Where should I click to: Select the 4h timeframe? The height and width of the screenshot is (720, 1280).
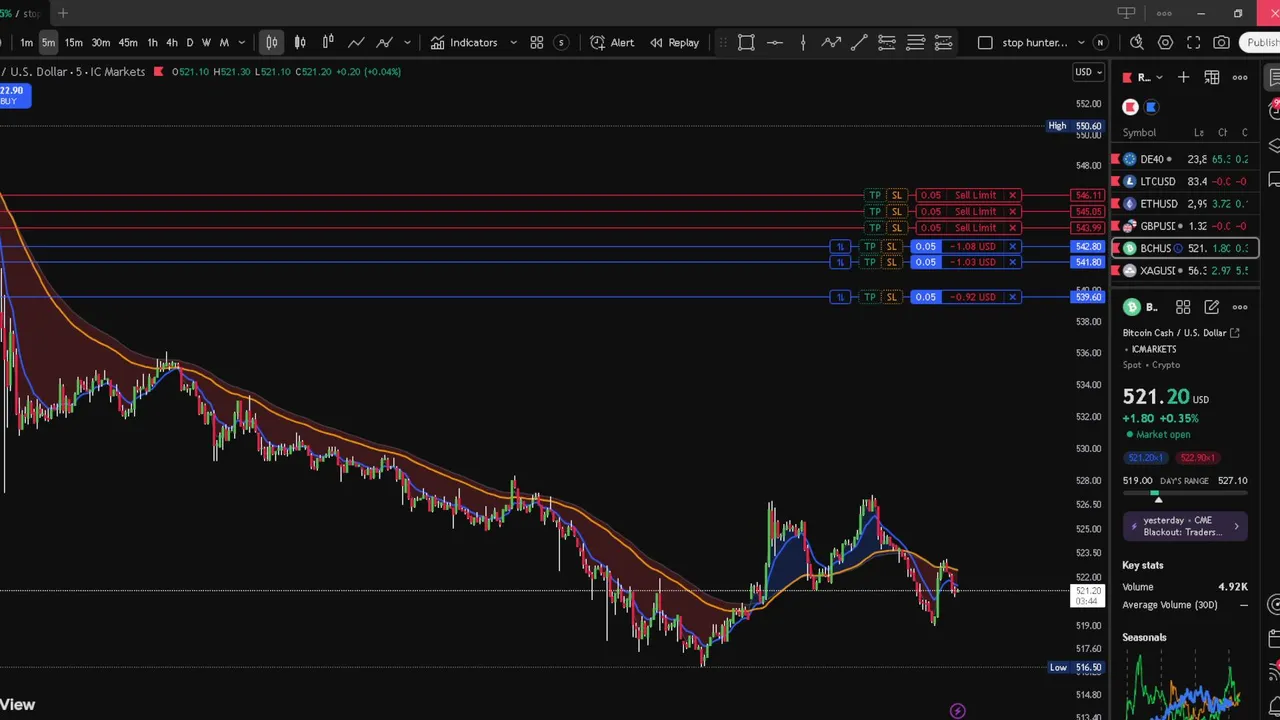tap(171, 42)
